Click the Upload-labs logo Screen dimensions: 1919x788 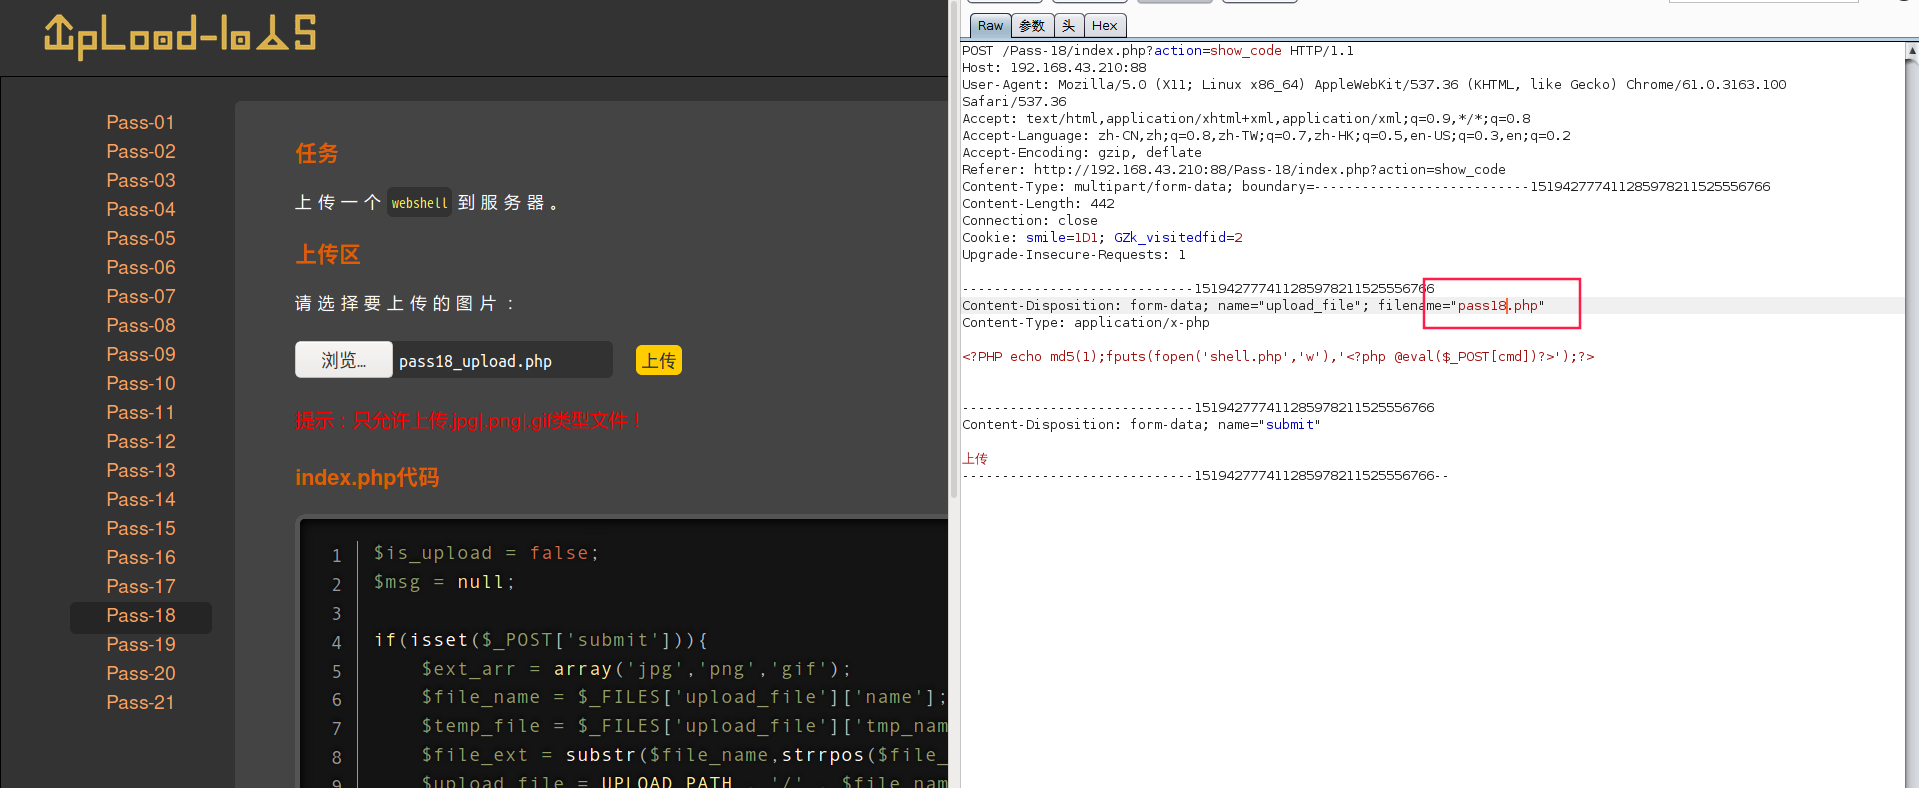(180, 35)
